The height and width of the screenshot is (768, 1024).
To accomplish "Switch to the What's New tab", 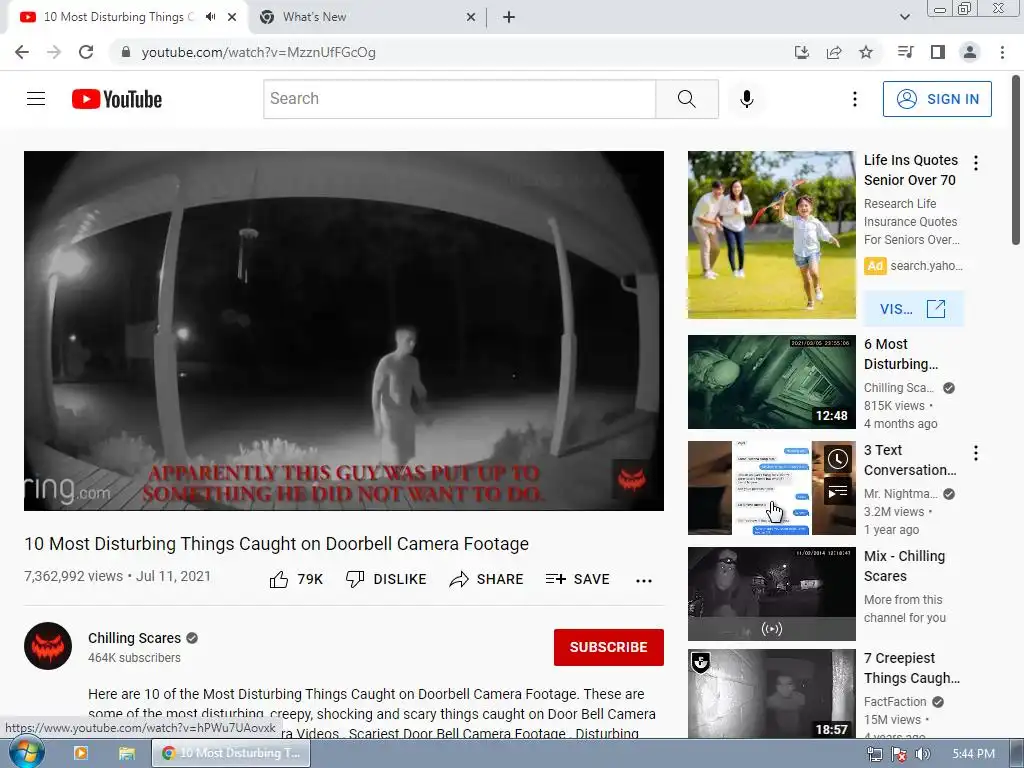I will (314, 17).
